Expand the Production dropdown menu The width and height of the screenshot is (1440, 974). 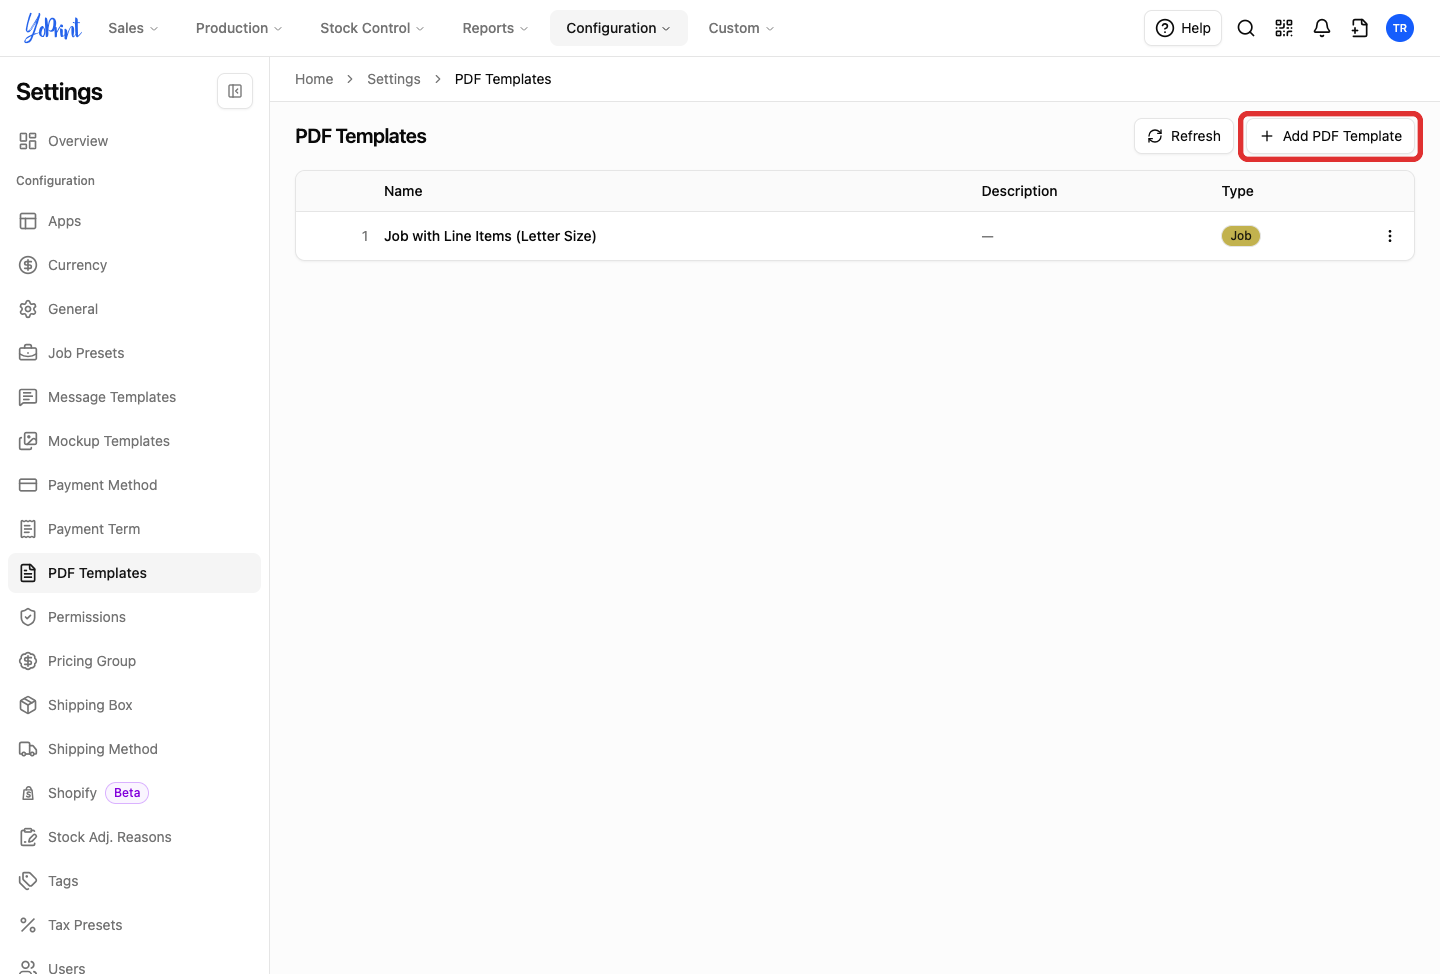click(239, 28)
